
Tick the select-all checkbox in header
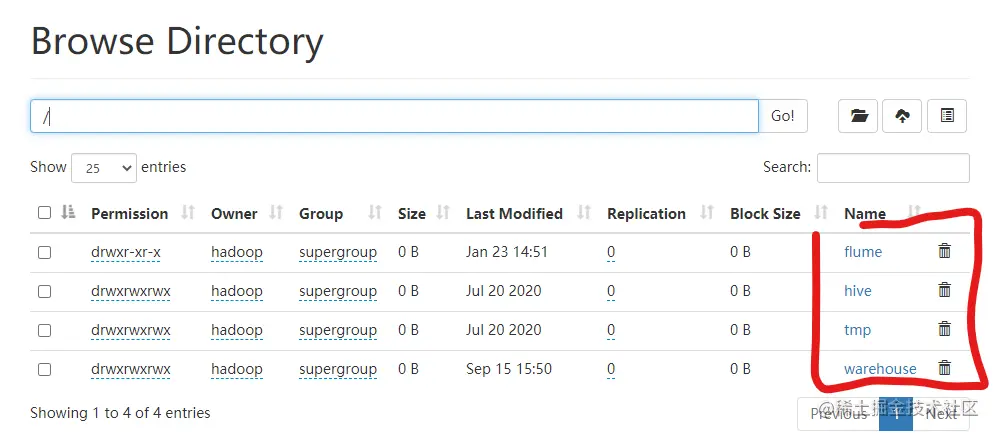point(44,213)
